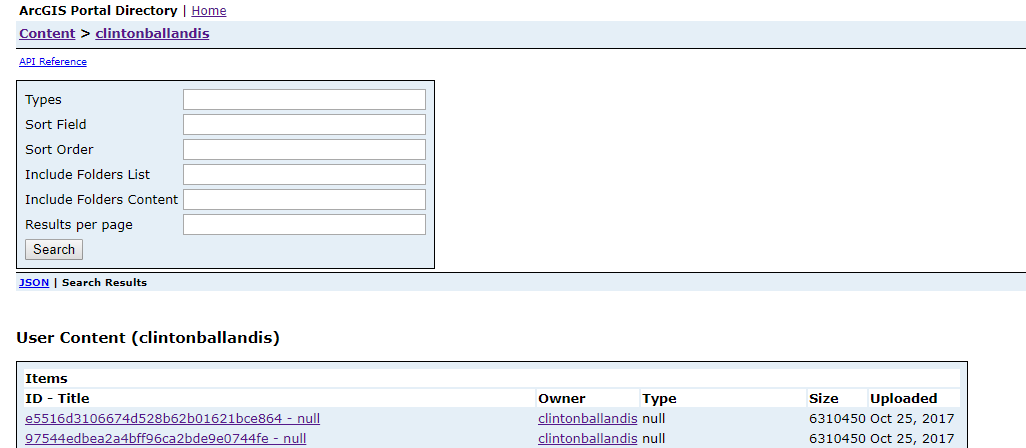Click the Search button
The image size is (1026, 448).
click(x=54, y=249)
